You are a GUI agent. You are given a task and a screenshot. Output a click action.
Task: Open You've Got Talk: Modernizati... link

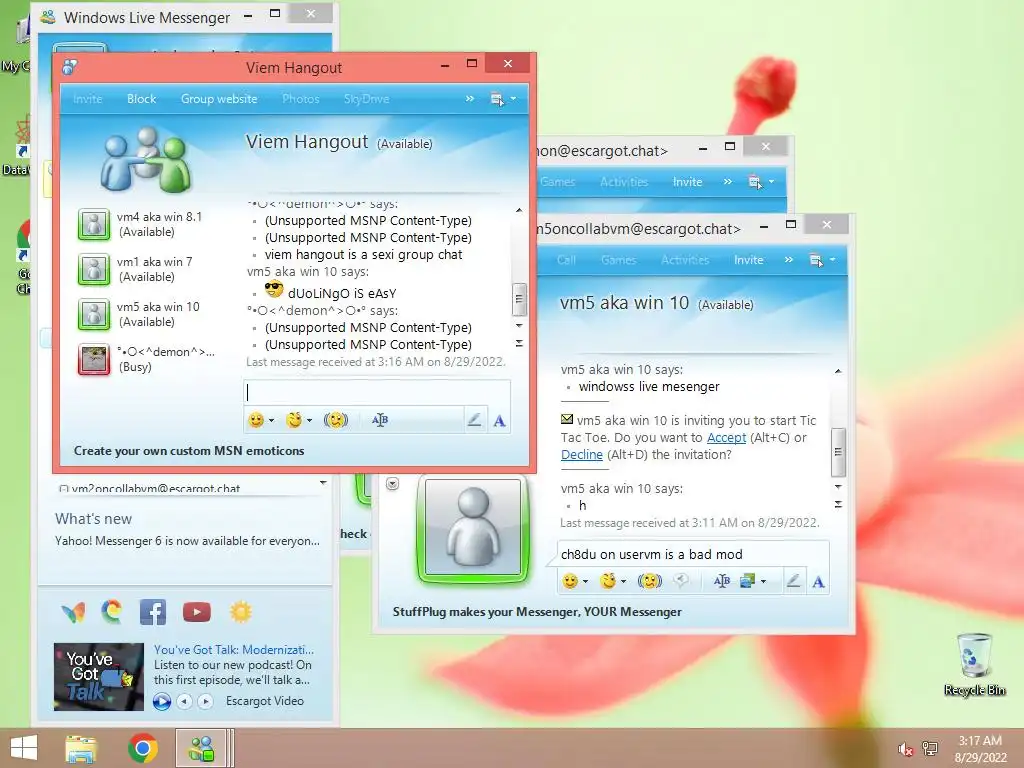[x=234, y=650]
